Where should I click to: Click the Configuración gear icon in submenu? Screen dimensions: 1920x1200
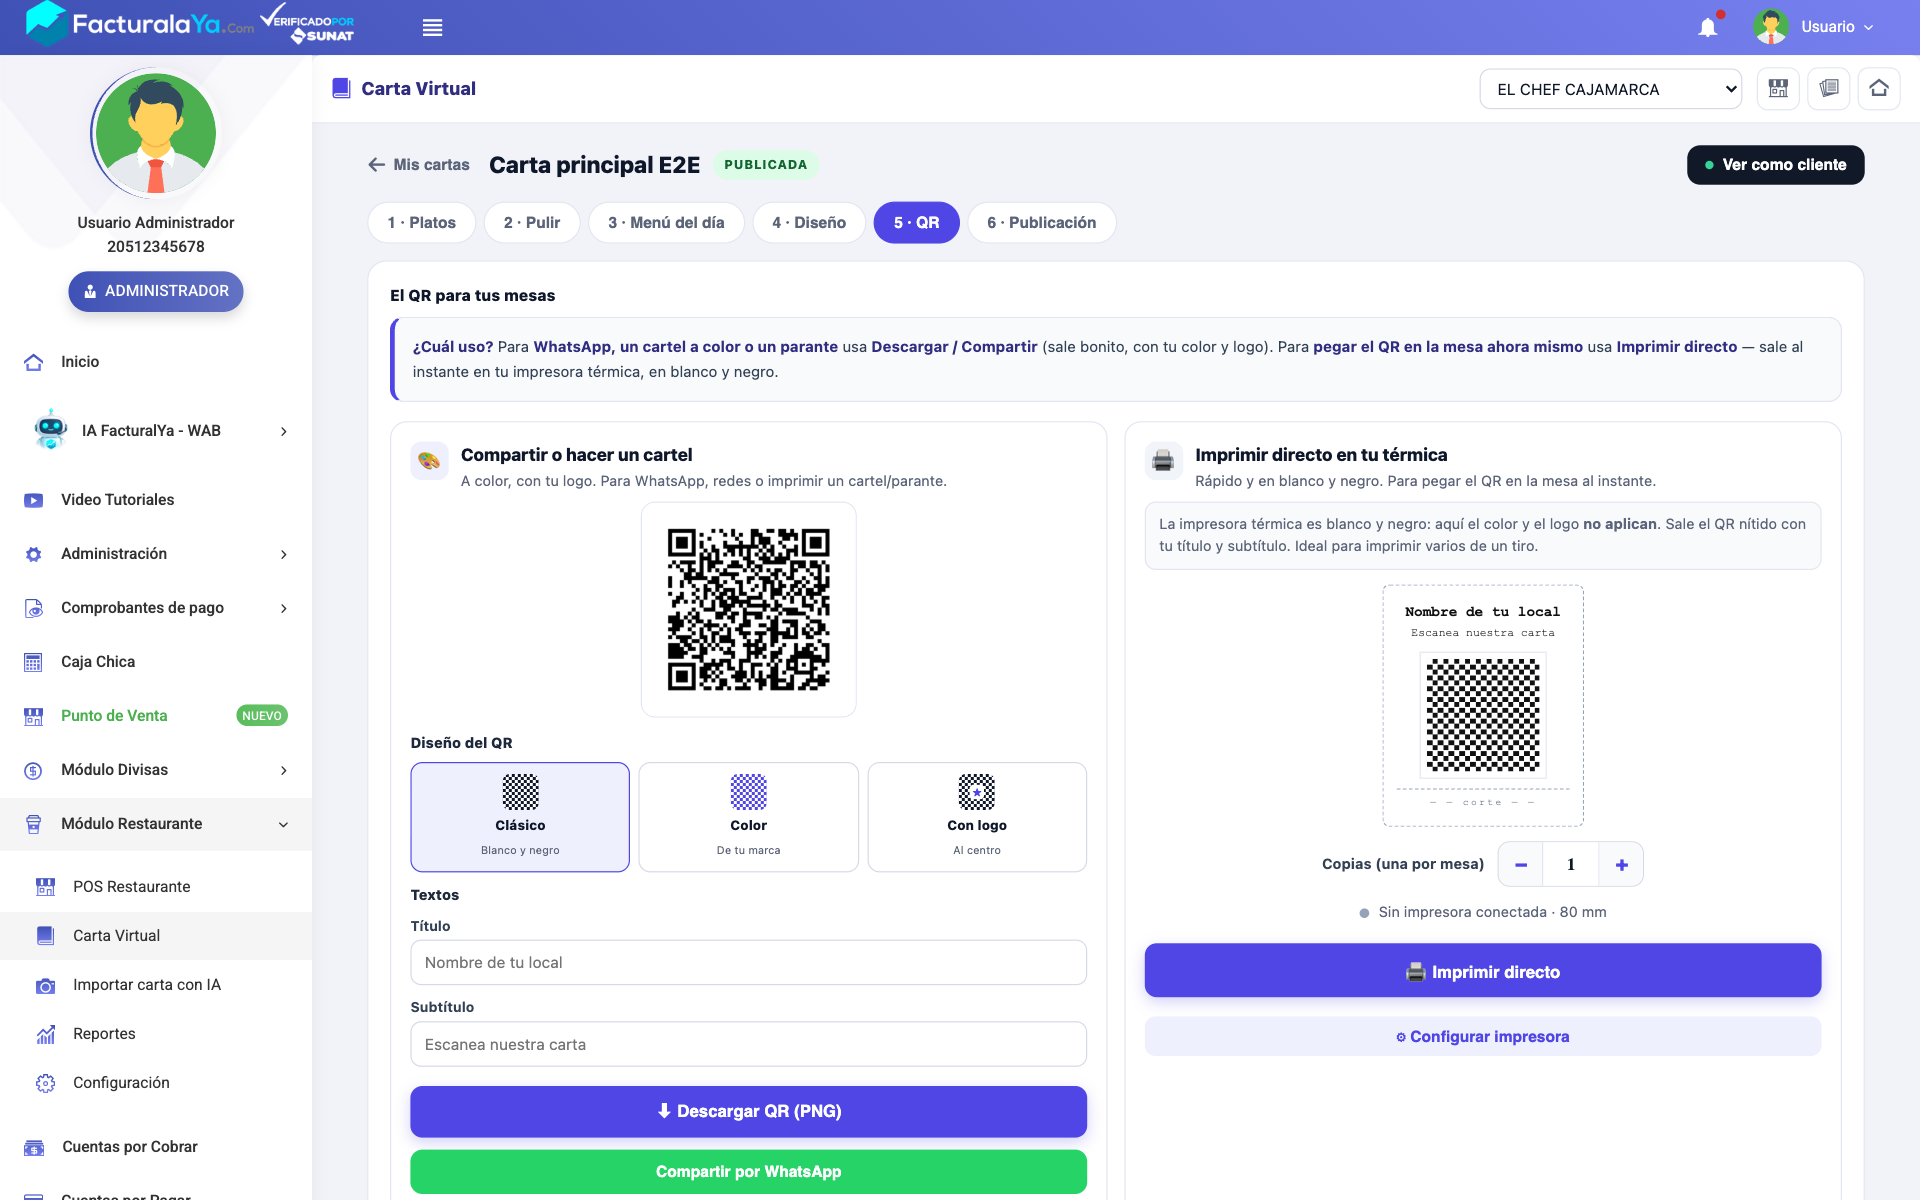point(46,1083)
